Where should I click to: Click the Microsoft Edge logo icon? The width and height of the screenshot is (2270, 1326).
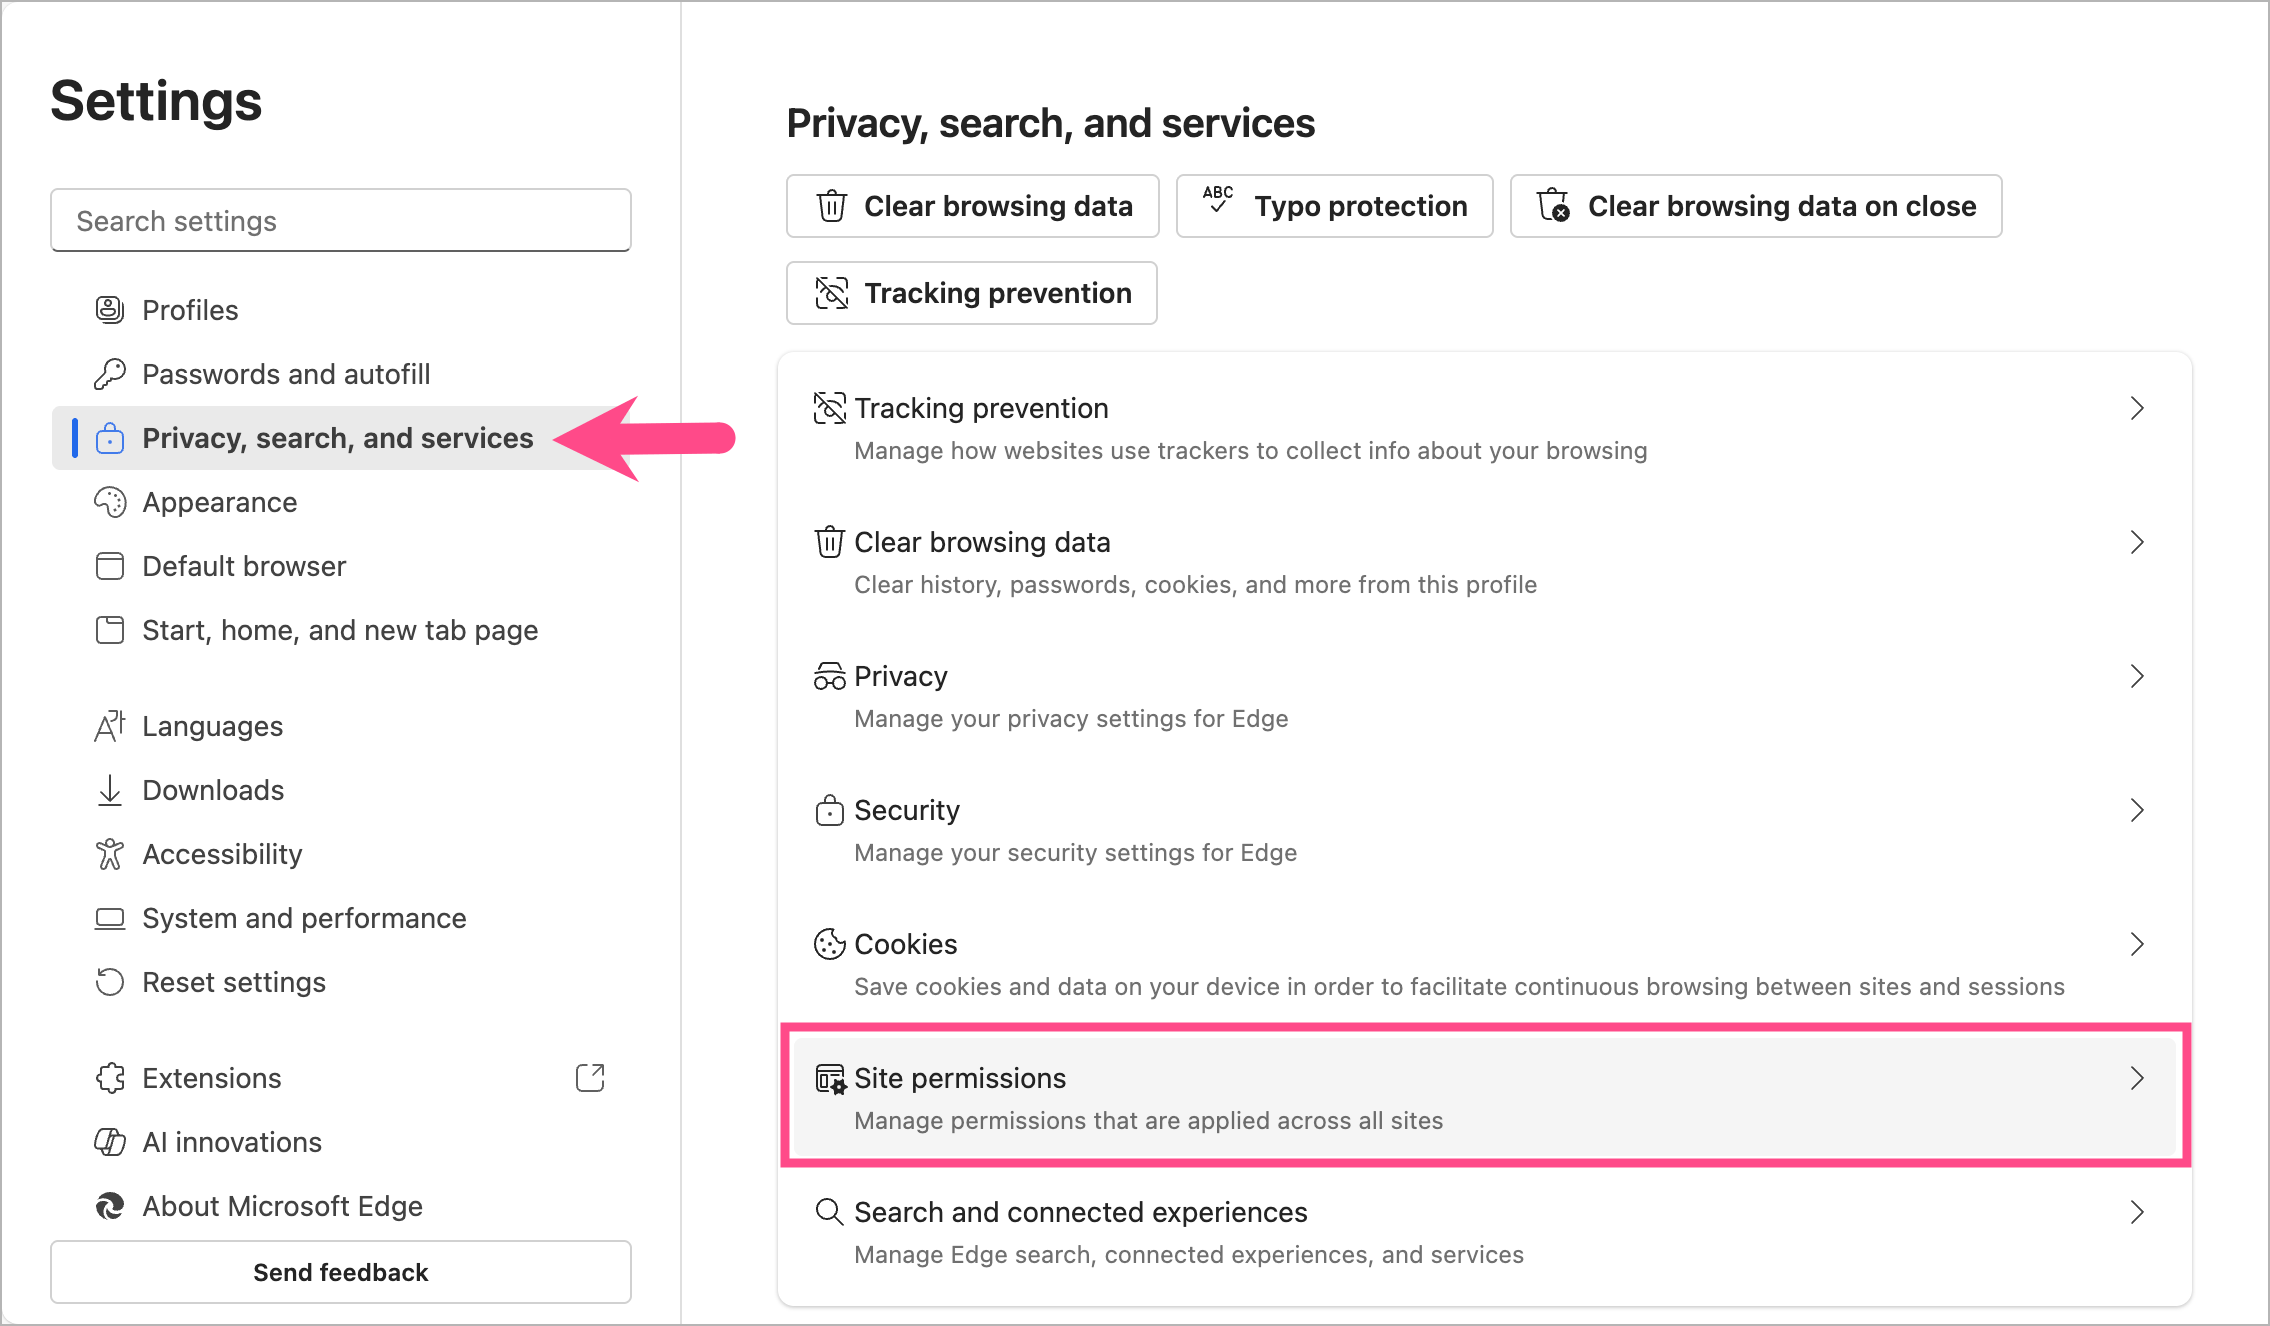[110, 1206]
